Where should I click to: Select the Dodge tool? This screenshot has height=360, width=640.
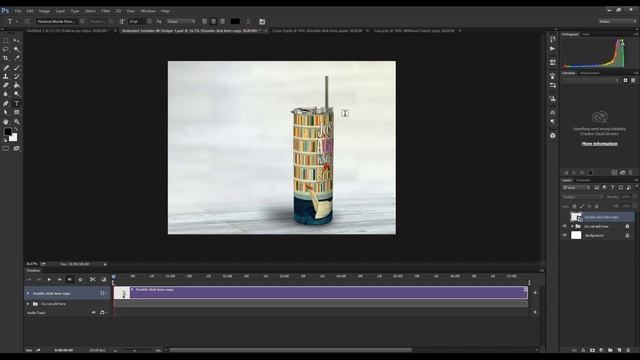(16, 94)
